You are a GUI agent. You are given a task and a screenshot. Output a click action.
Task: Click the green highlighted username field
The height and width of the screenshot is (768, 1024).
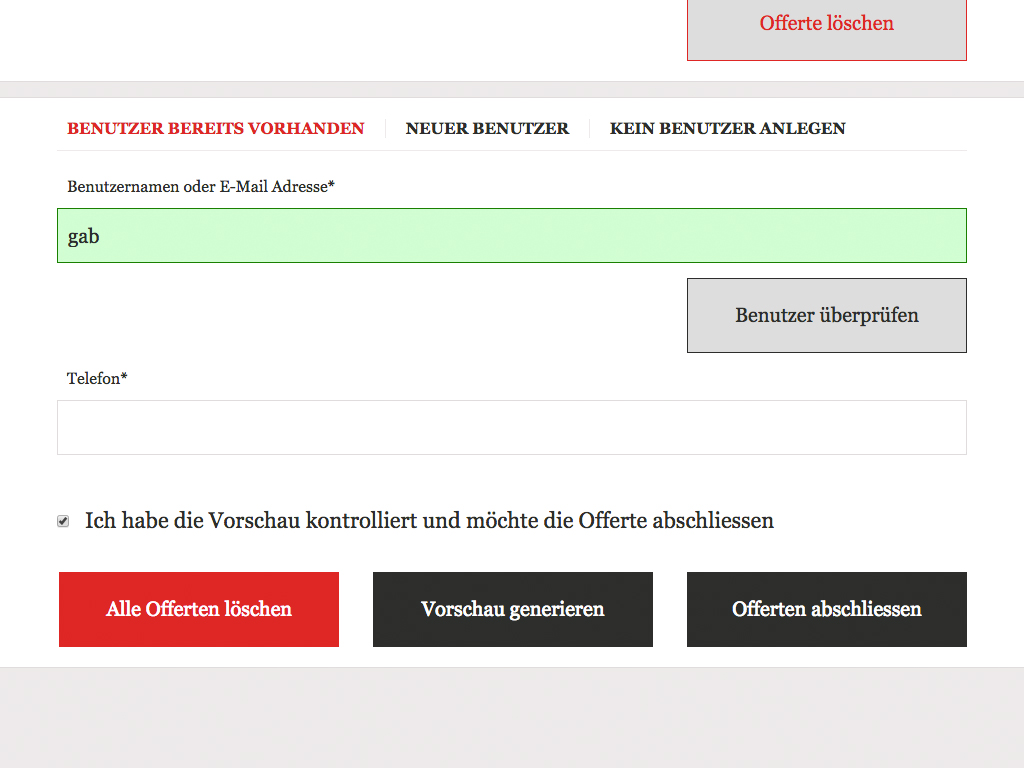coord(512,235)
